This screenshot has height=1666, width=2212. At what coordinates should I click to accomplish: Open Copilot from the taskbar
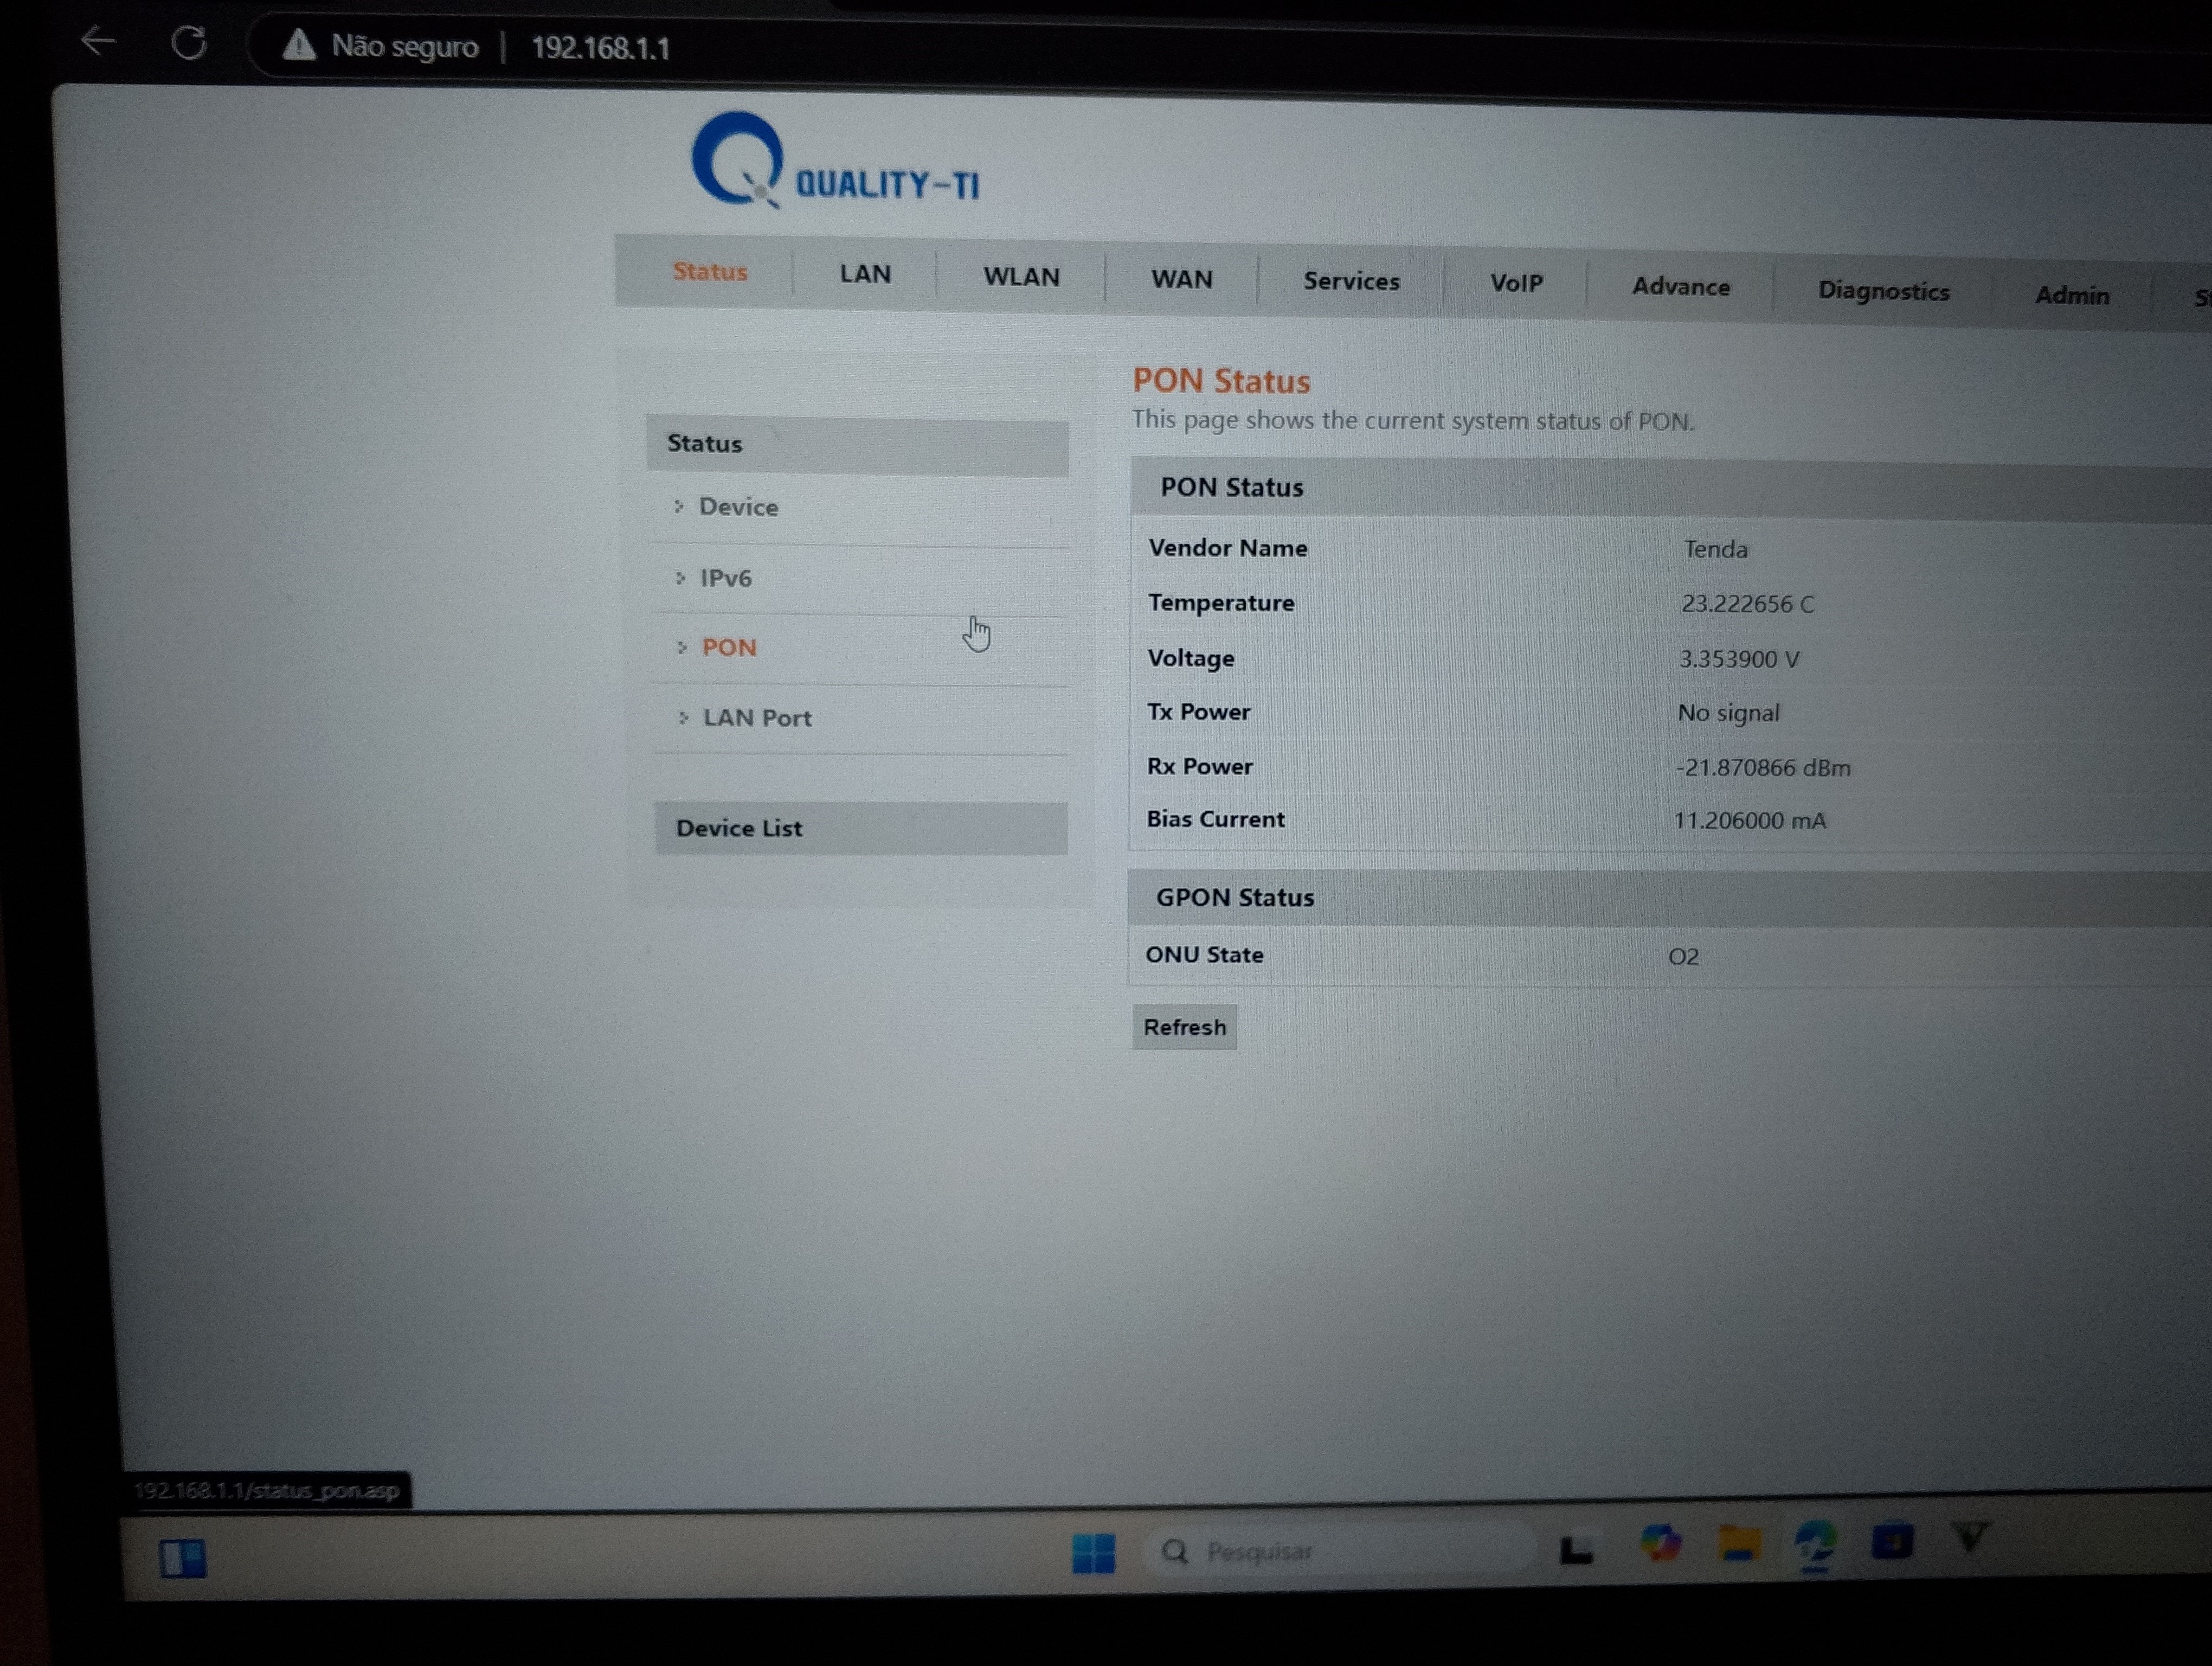[x=1660, y=1544]
